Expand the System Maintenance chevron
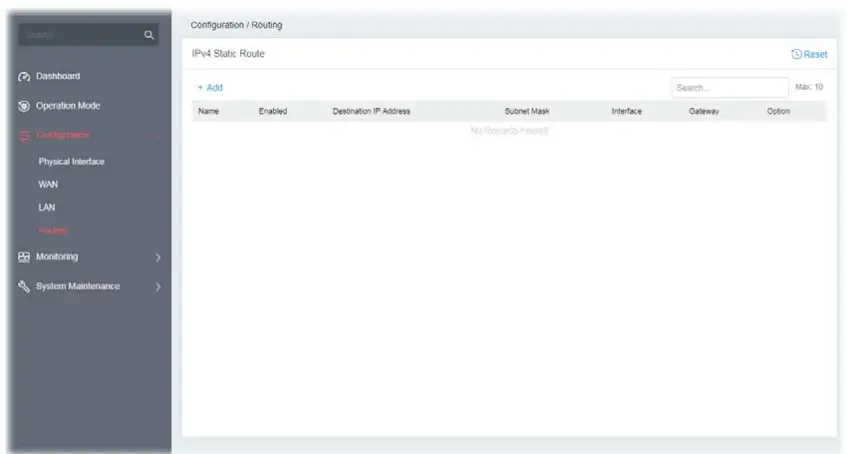Screen dimensions: 847x454 (158, 287)
